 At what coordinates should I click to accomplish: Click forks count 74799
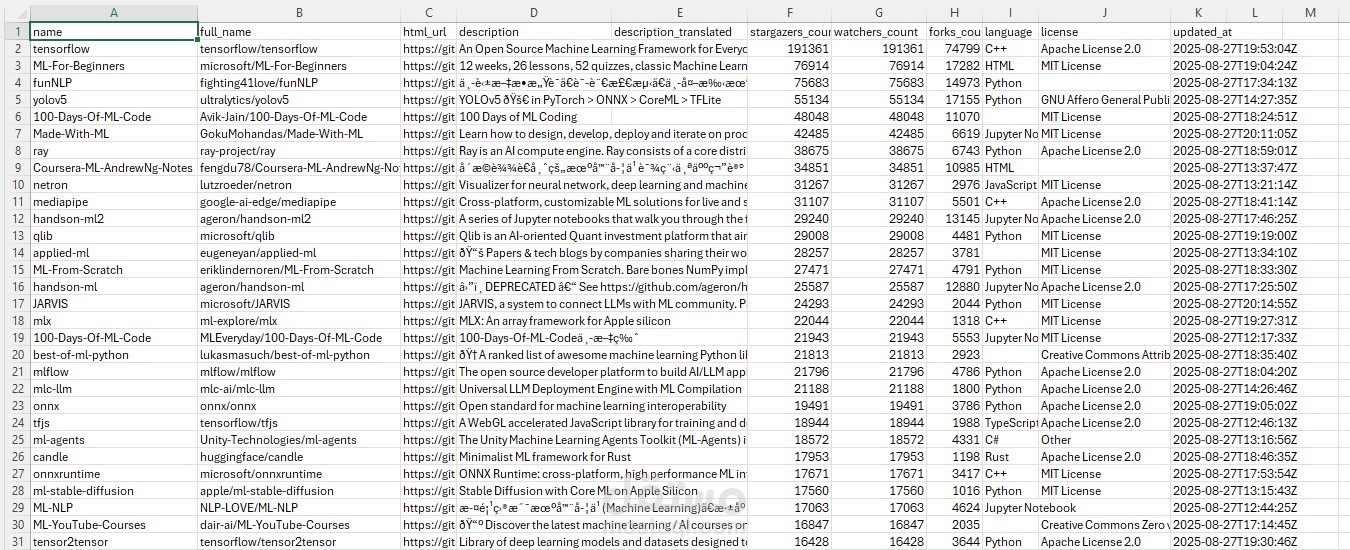coord(954,49)
